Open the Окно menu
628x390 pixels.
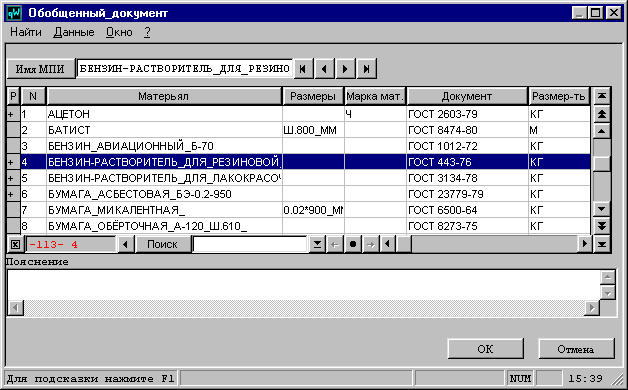119,32
